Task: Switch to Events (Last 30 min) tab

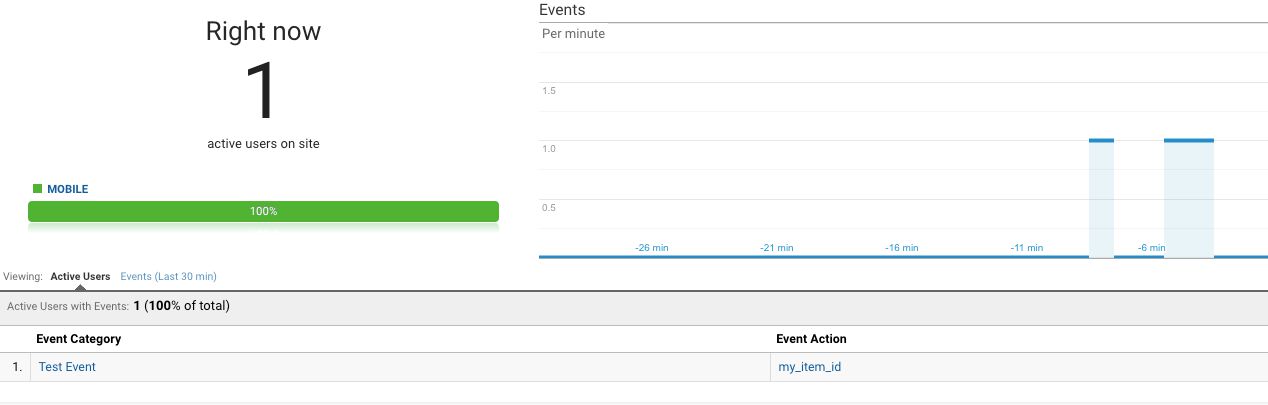Action: pyautogui.click(x=168, y=276)
